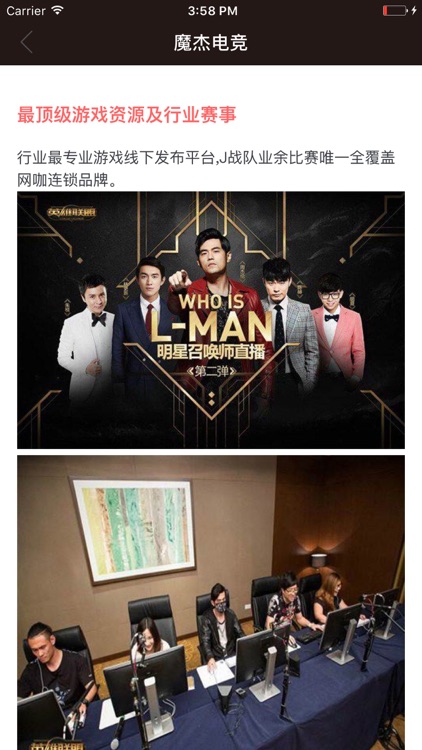Tap the man in white suit
This screenshot has width=422, height=750.
pyautogui.click(x=87, y=335)
